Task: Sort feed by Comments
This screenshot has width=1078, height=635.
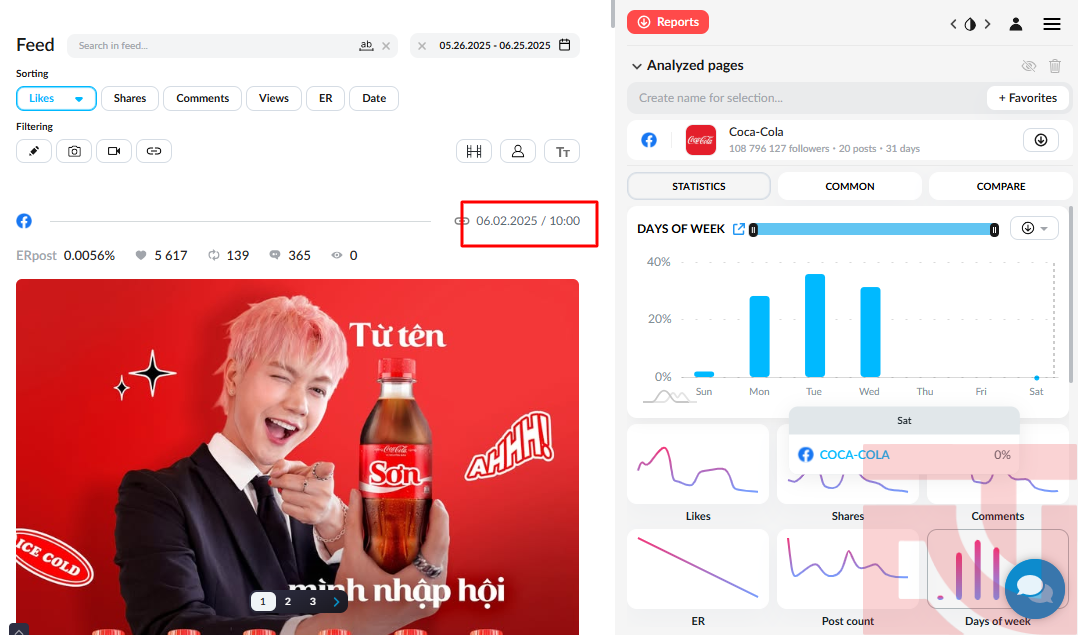Action: tap(202, 98)
